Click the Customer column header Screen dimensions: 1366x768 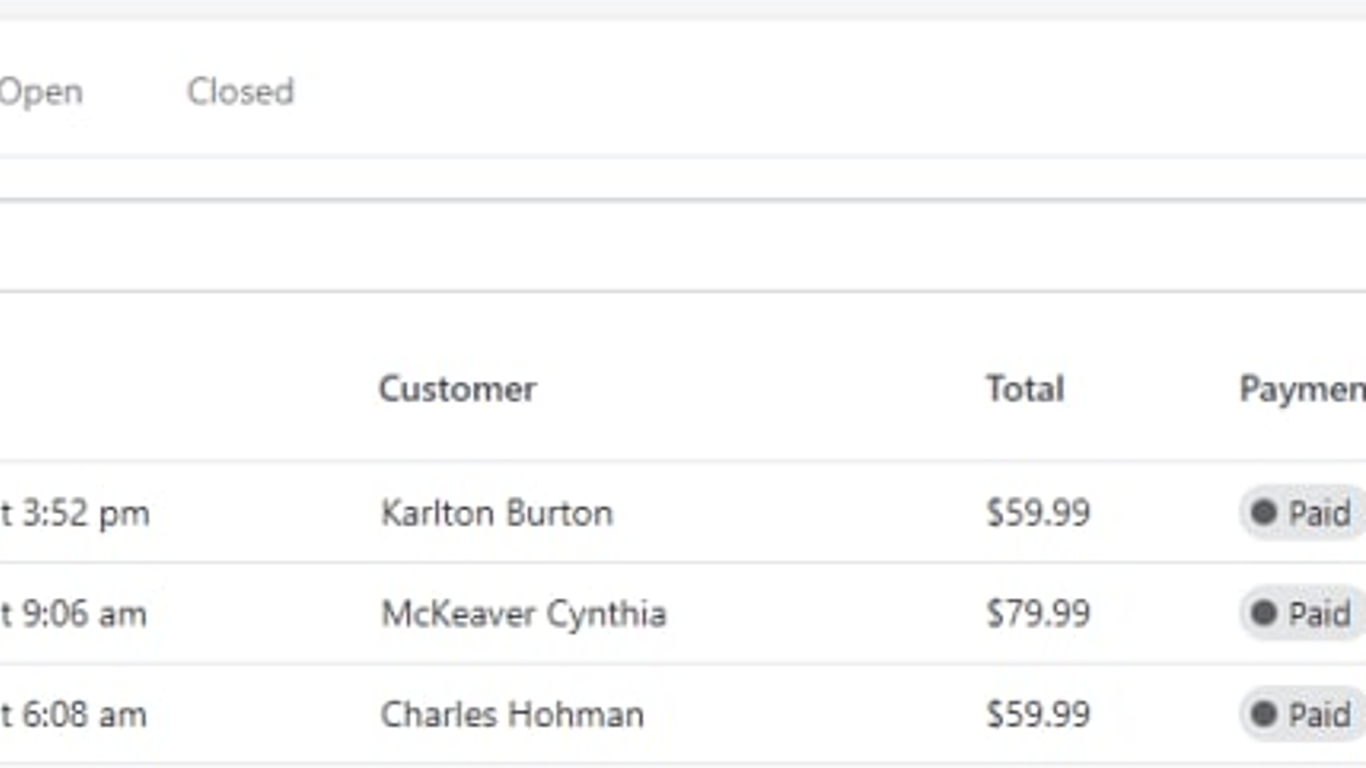(x=457, y=389)
